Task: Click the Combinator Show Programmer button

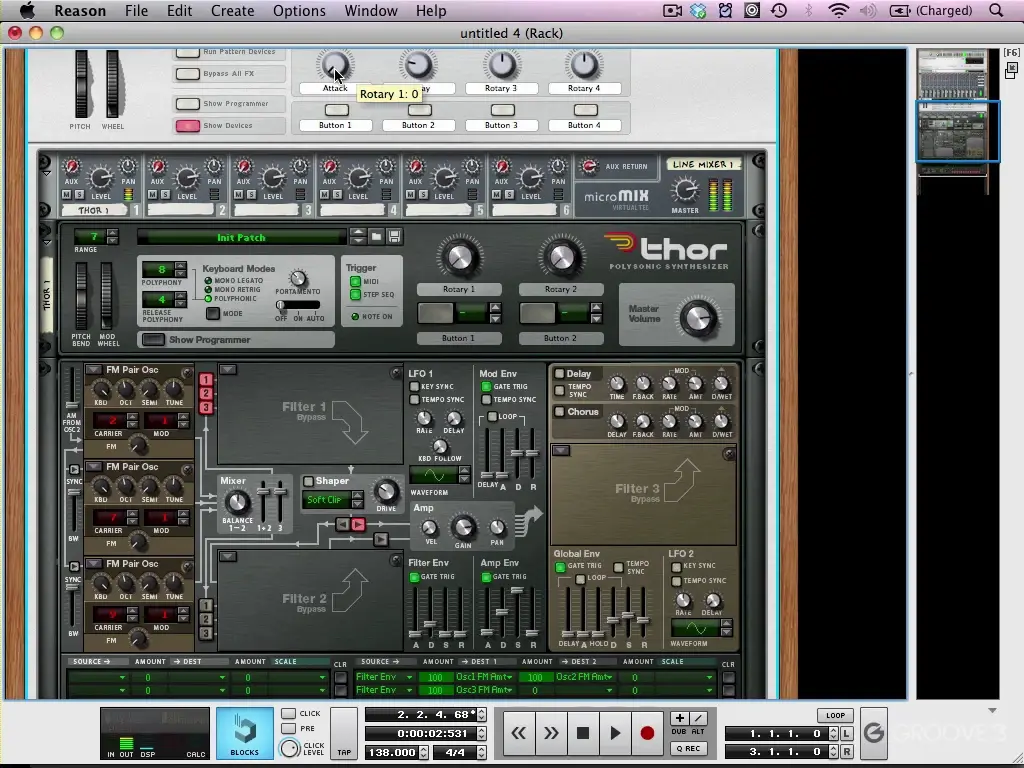Action: (187, 104)
